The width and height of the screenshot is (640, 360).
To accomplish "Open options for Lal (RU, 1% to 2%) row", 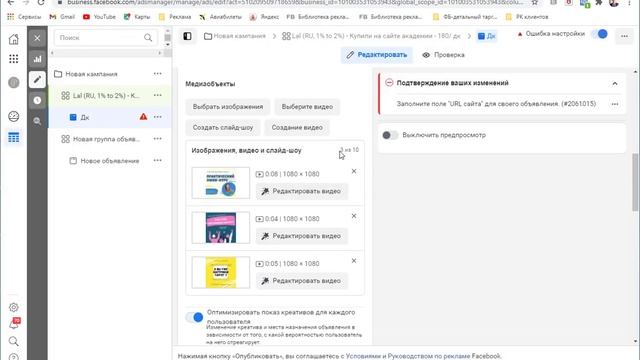I will click(158, 95).
